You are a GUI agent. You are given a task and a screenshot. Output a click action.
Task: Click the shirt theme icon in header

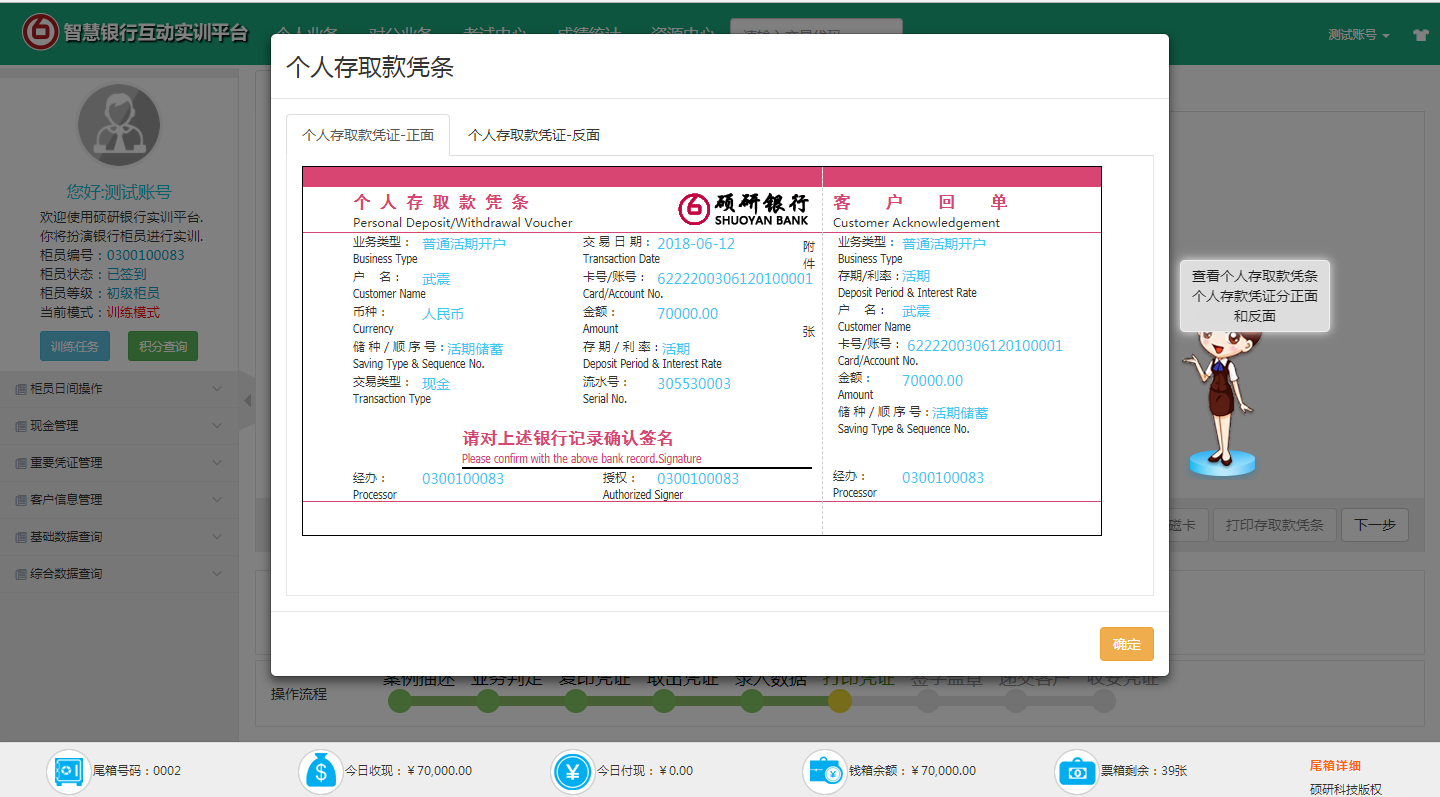pyautogui.click(x=1420, y=35)
